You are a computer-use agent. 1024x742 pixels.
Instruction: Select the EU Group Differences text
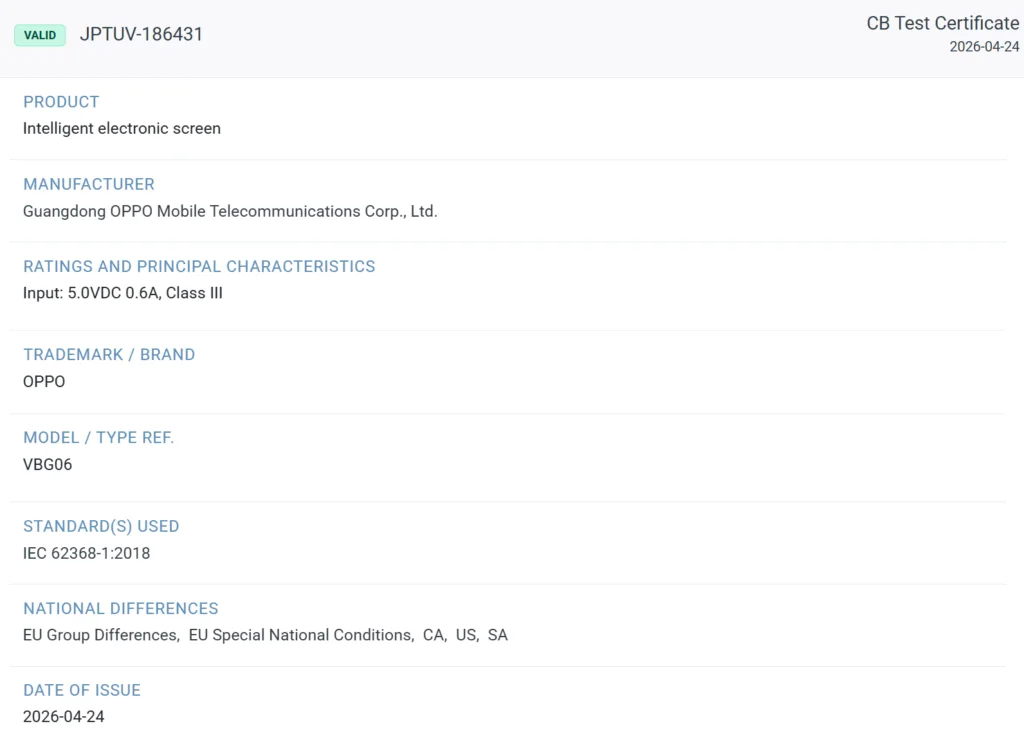tap(101, 636)
